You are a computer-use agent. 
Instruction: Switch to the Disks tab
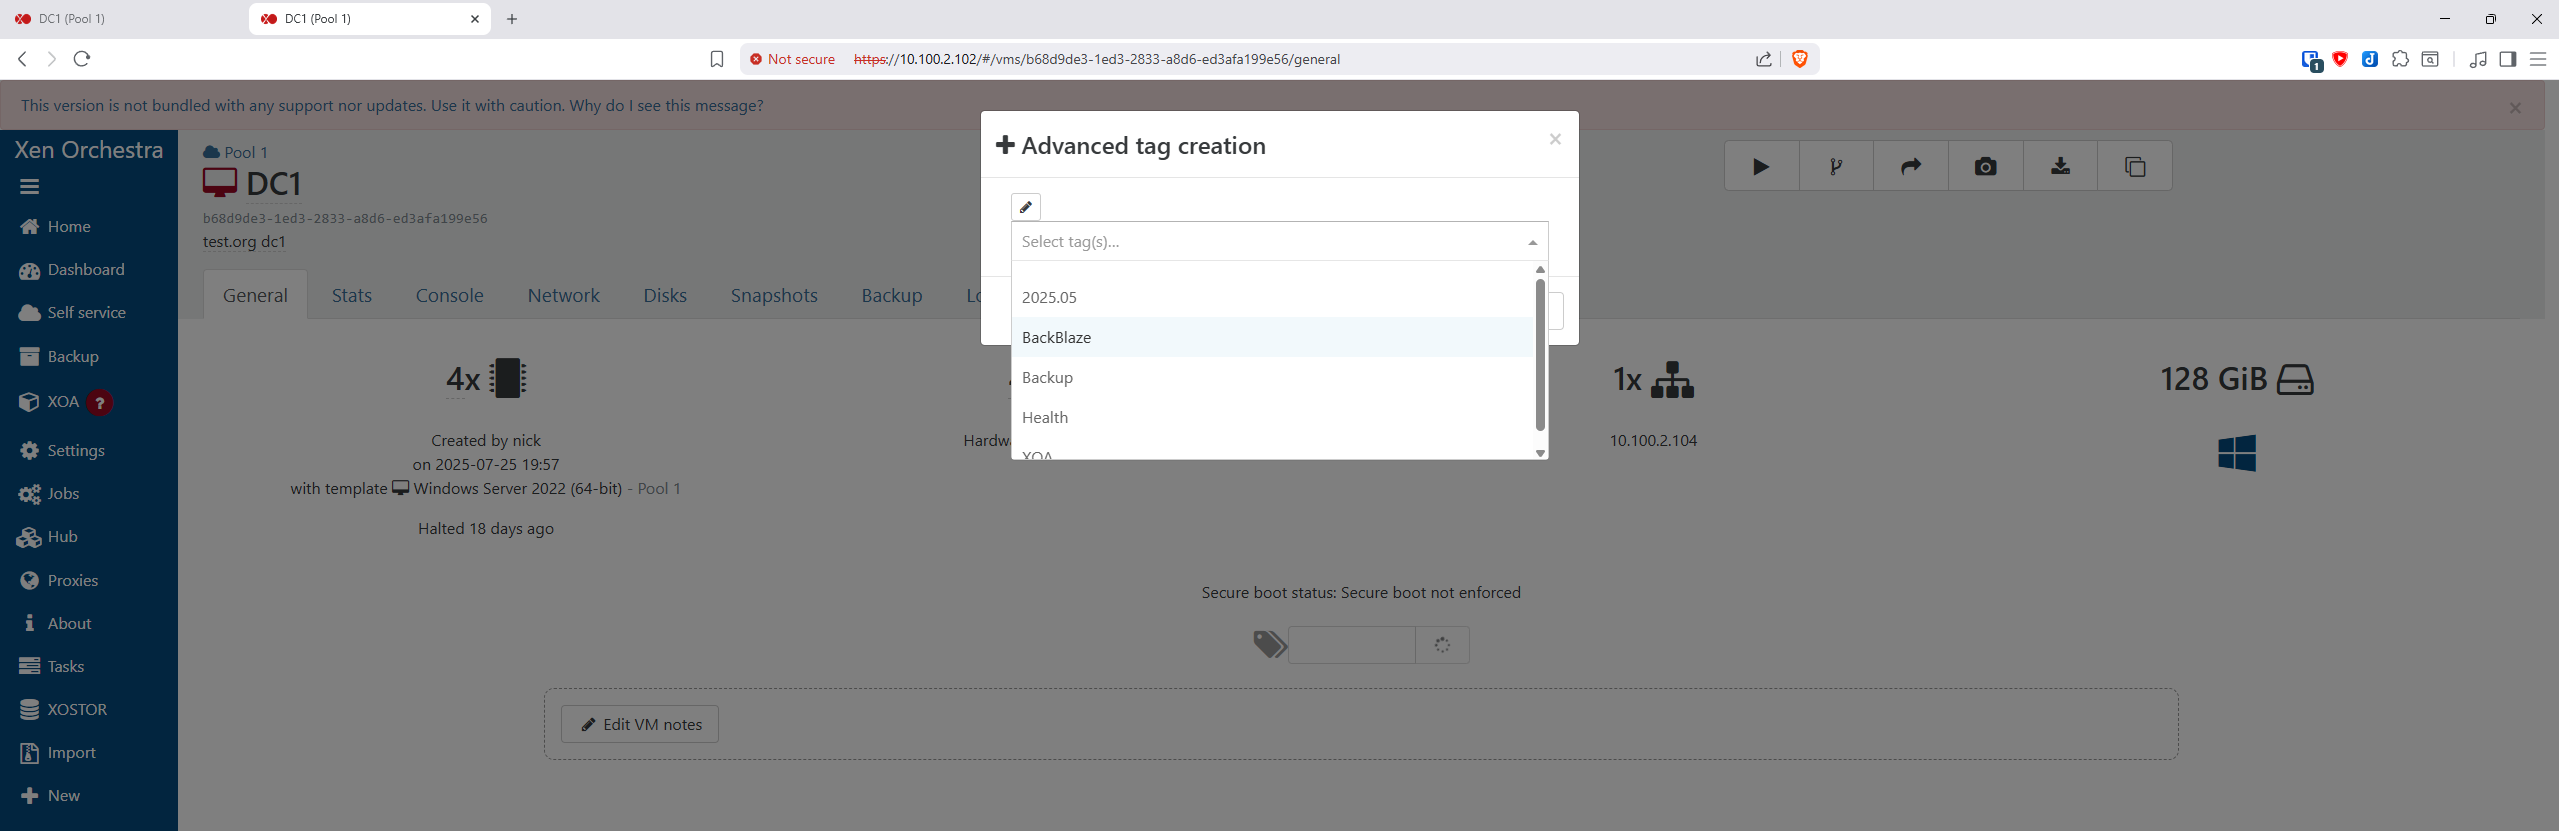665,295
